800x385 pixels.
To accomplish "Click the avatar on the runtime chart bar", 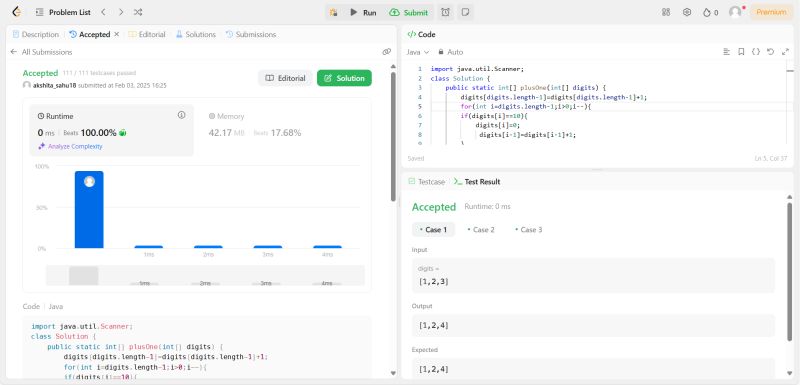I will coord(89,182).
